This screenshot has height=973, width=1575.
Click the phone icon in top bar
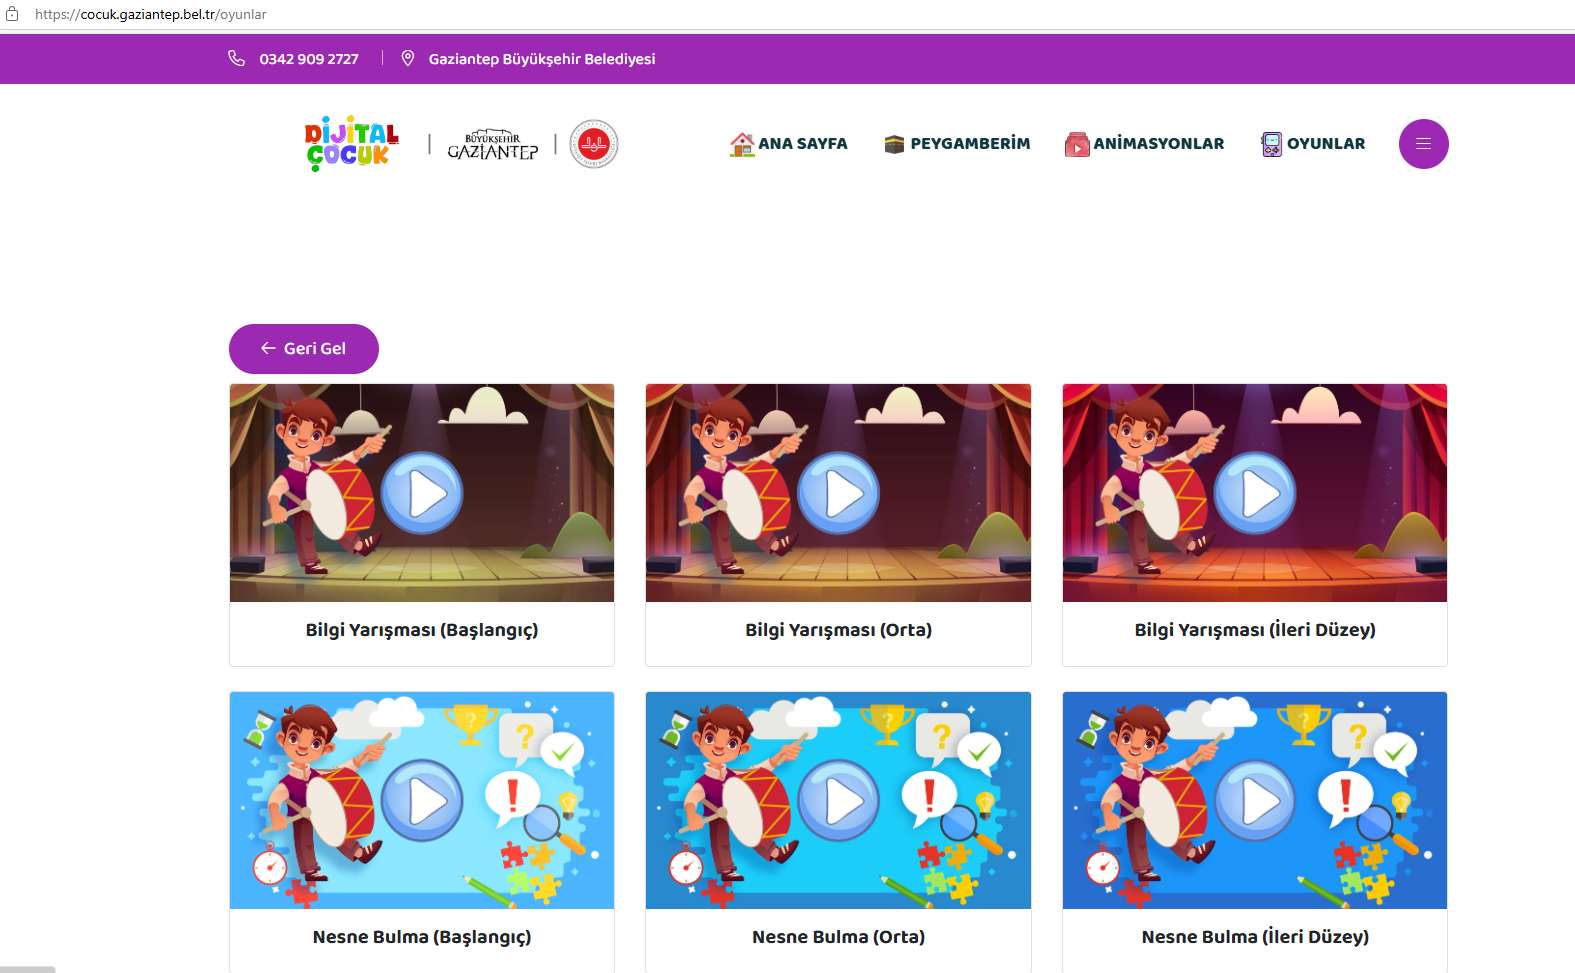coord(236,58)
